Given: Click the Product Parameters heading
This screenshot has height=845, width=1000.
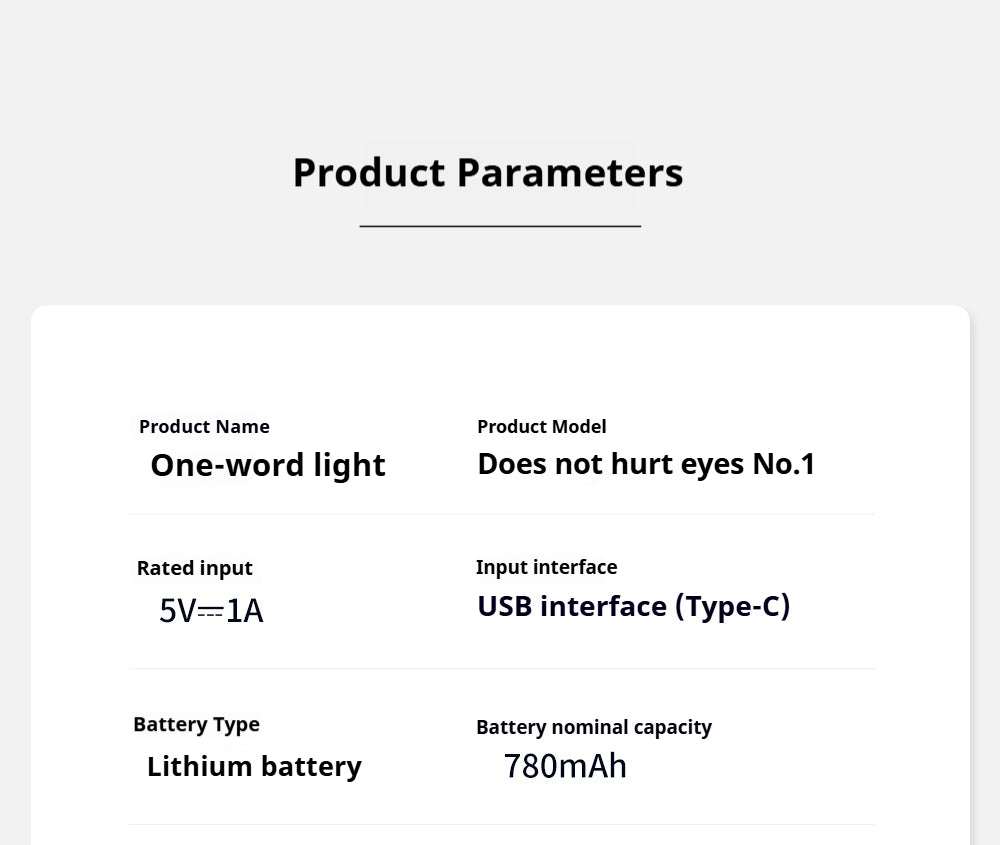Looking at the screenshot, I should [487, 172].
